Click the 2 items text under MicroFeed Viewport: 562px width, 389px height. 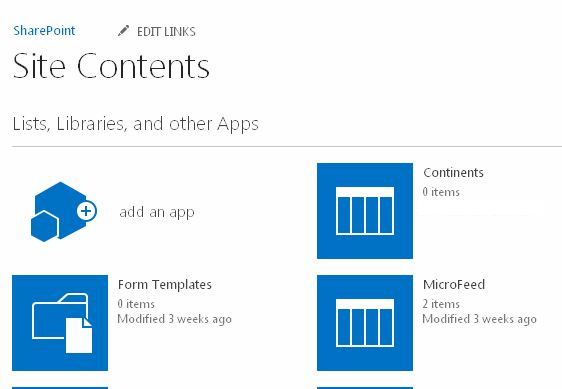tap(441, 304)
